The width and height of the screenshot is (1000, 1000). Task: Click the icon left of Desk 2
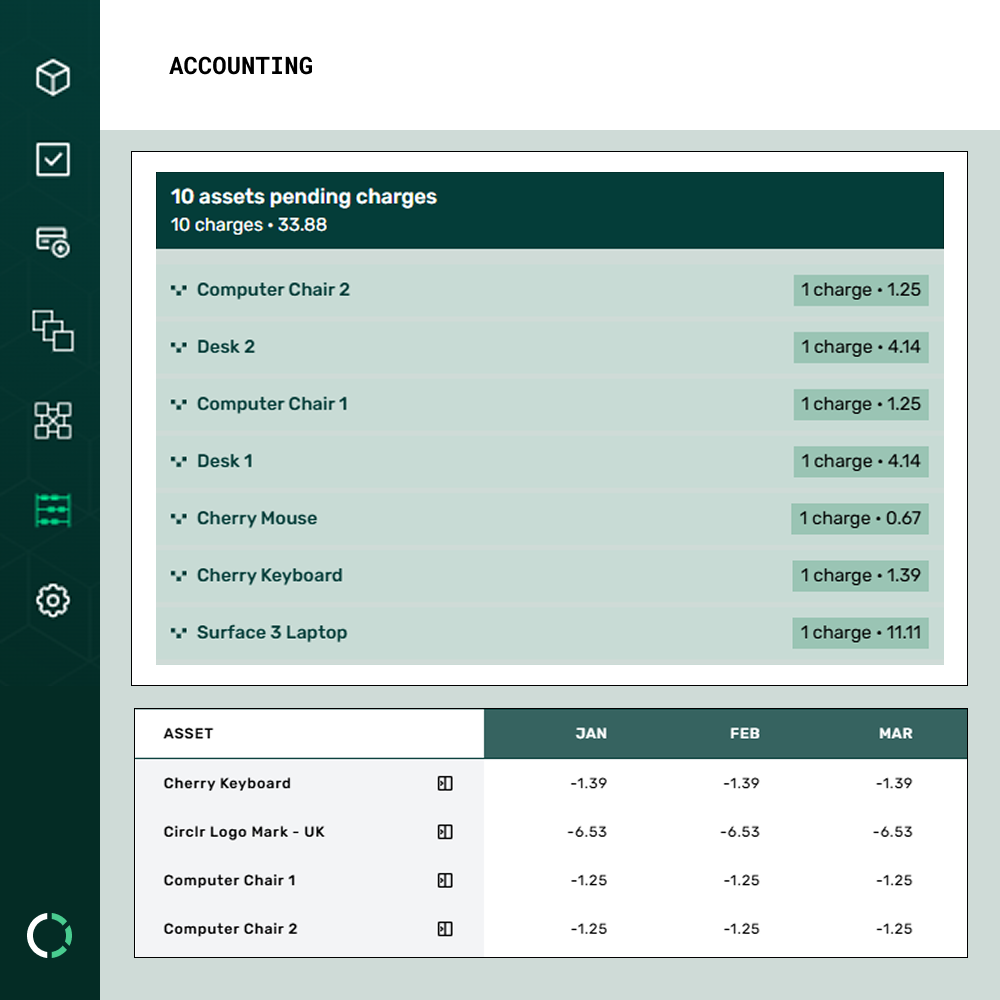(x=179, y=347)
